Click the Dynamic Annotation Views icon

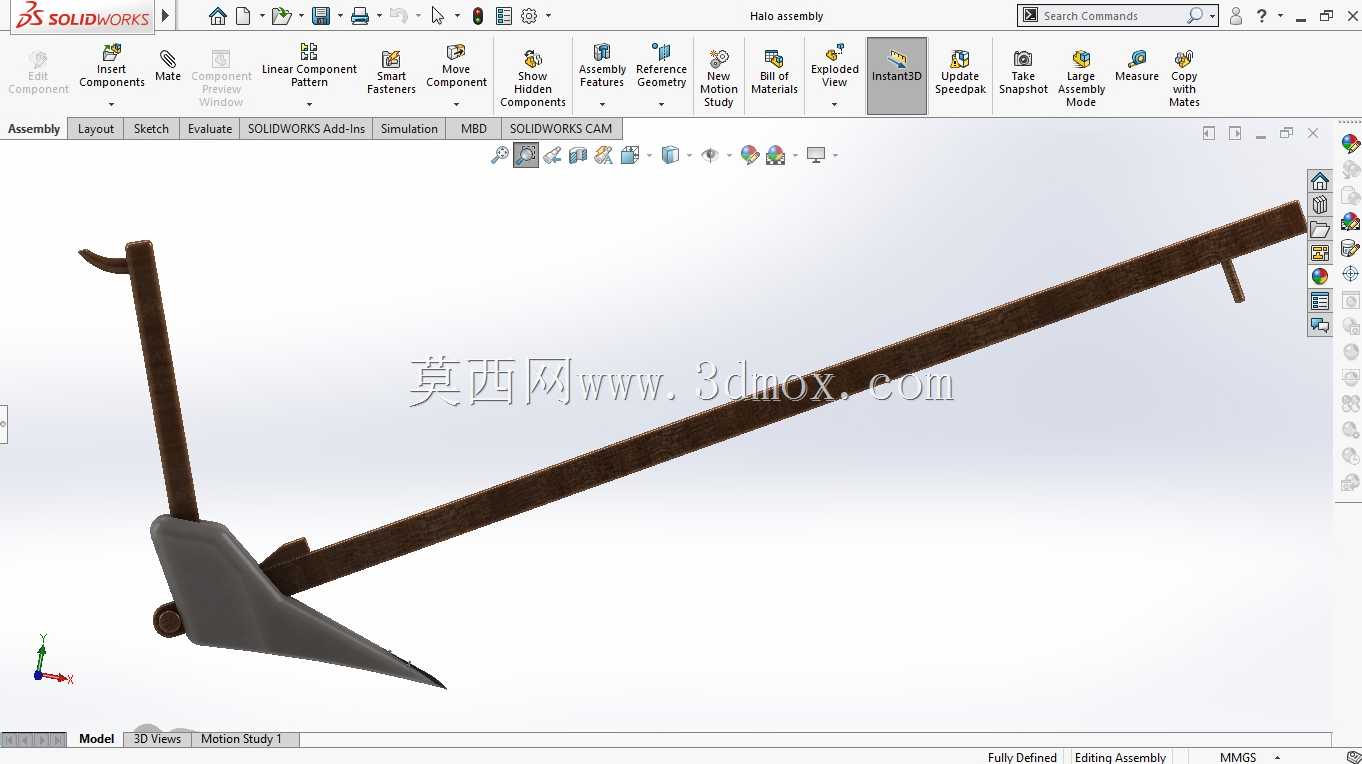(x=603, y=155)
